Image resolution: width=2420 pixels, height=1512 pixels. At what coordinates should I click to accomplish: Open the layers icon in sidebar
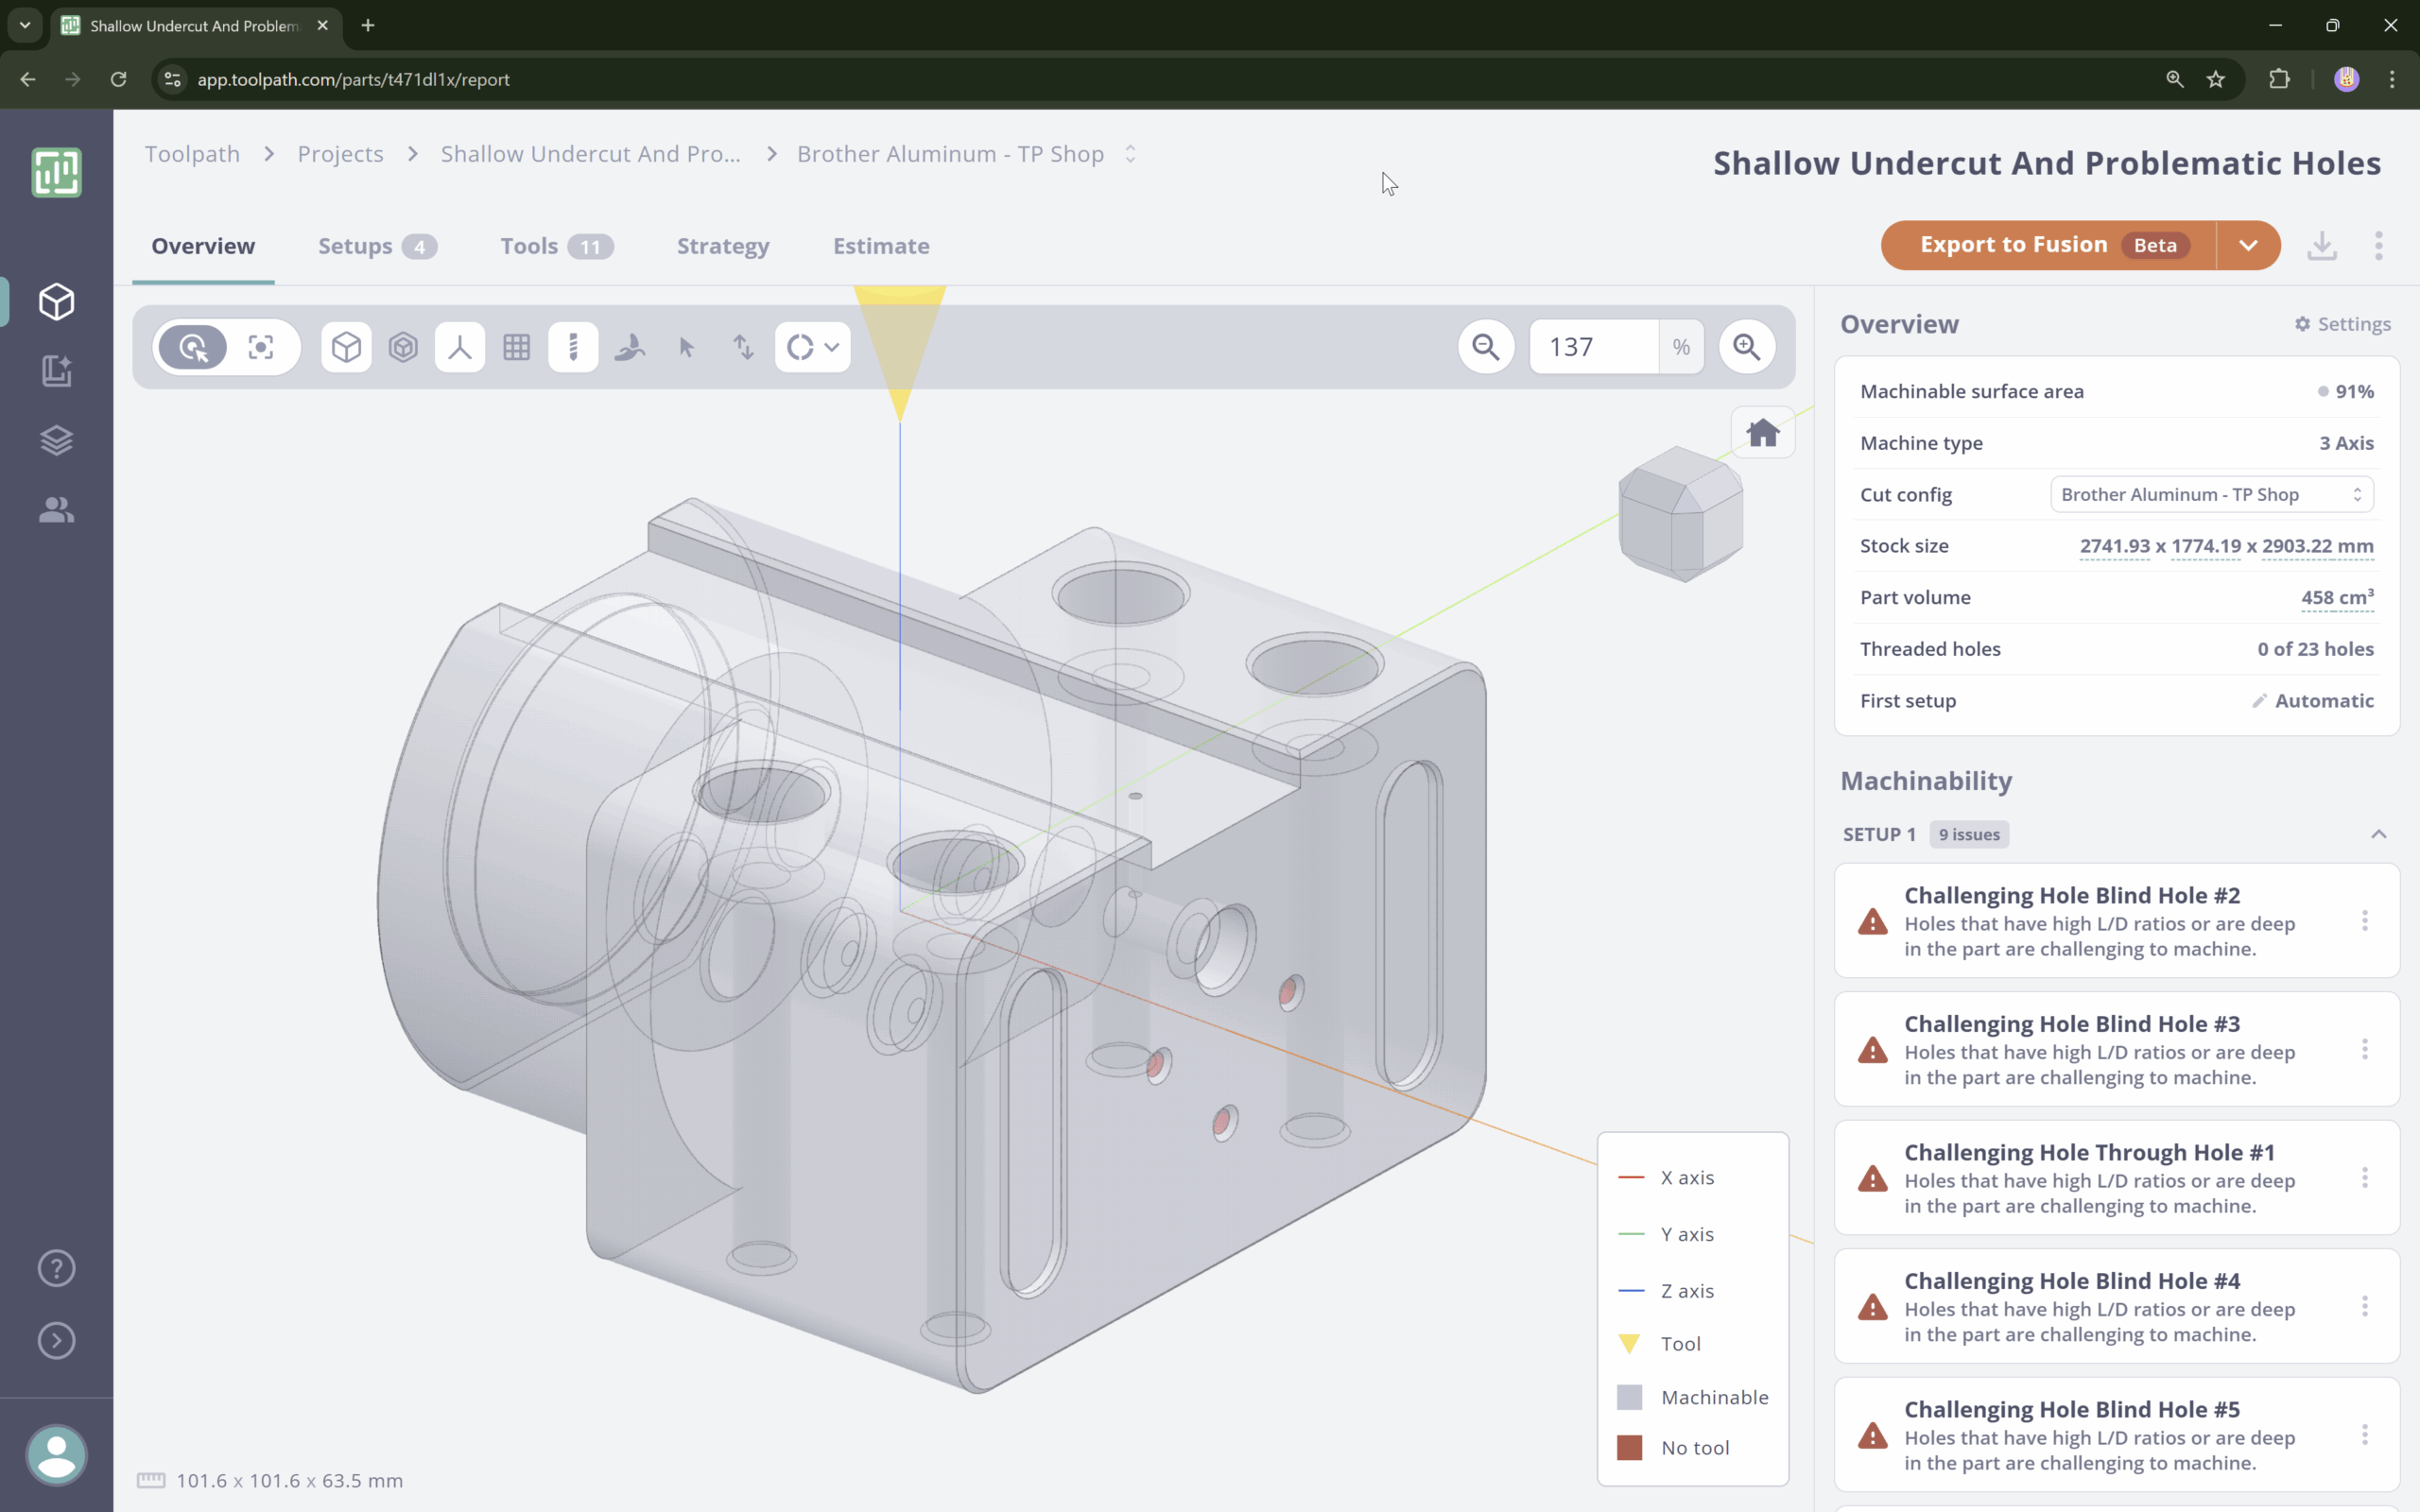click(x=56, y=440)
